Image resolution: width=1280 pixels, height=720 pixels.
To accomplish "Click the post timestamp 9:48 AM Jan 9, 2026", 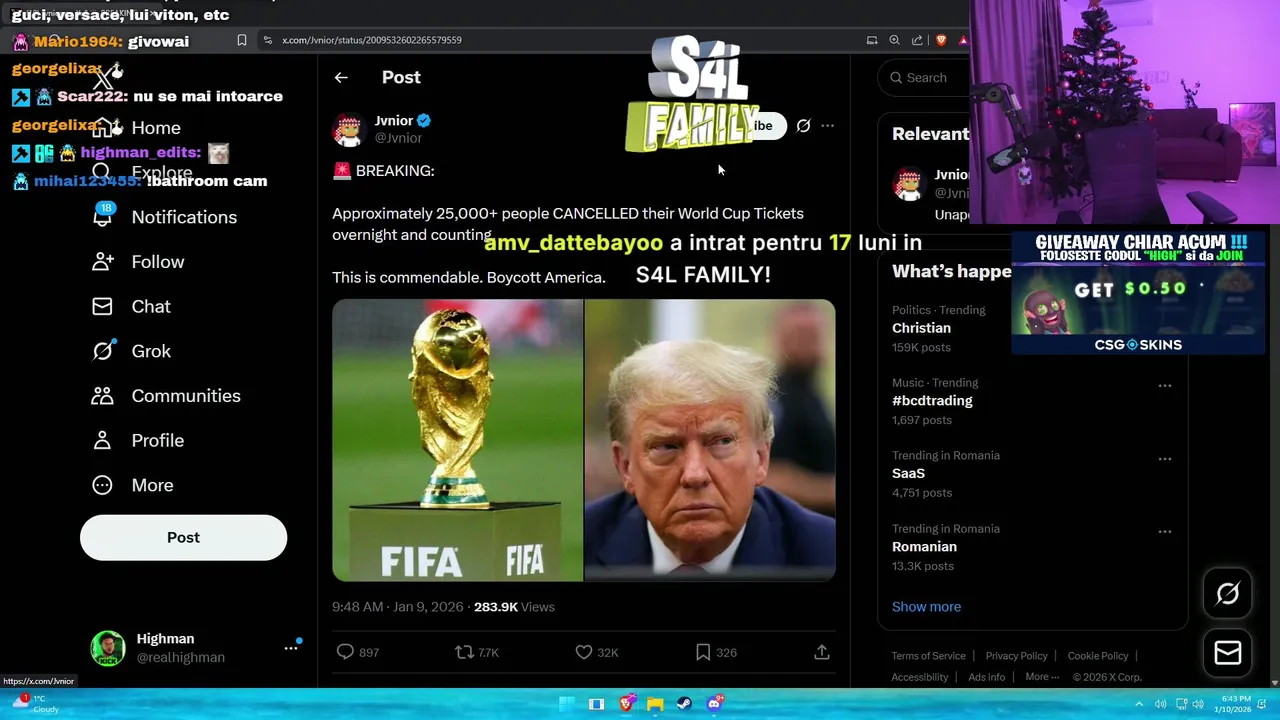I will click(x=398, y=607).
